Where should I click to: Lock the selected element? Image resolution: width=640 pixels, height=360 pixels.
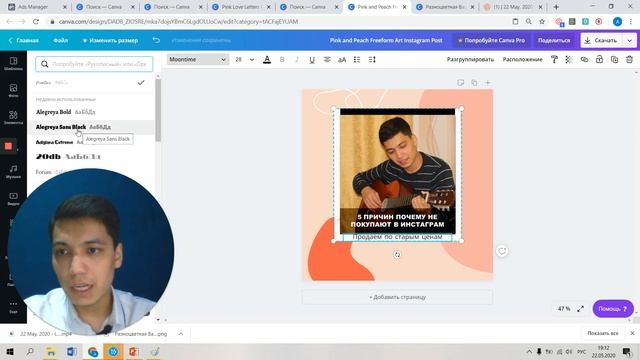[x=599, y=60]
